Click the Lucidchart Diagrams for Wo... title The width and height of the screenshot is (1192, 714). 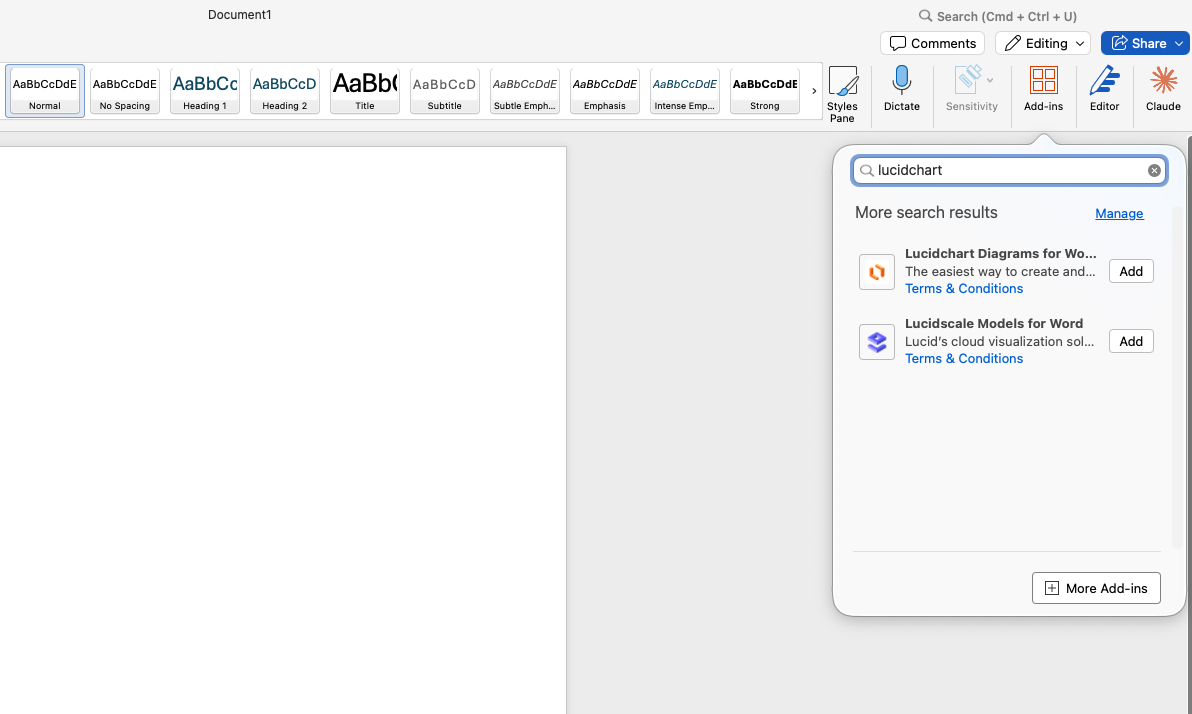(1000, 253)
